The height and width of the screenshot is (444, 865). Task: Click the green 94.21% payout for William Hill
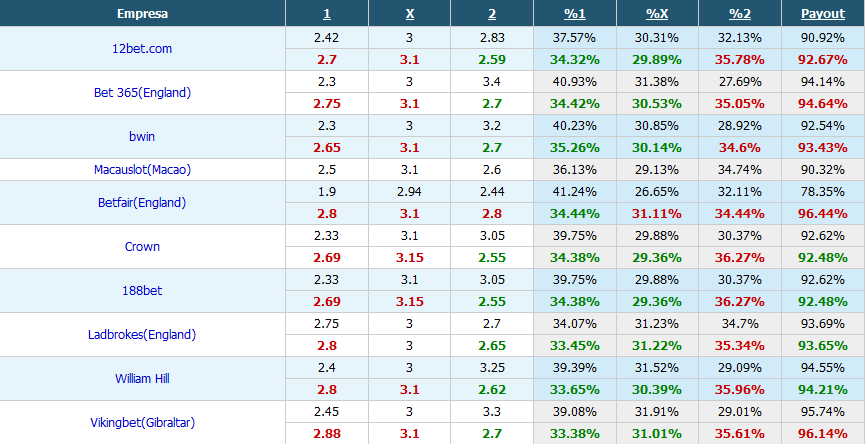[823, 390]
